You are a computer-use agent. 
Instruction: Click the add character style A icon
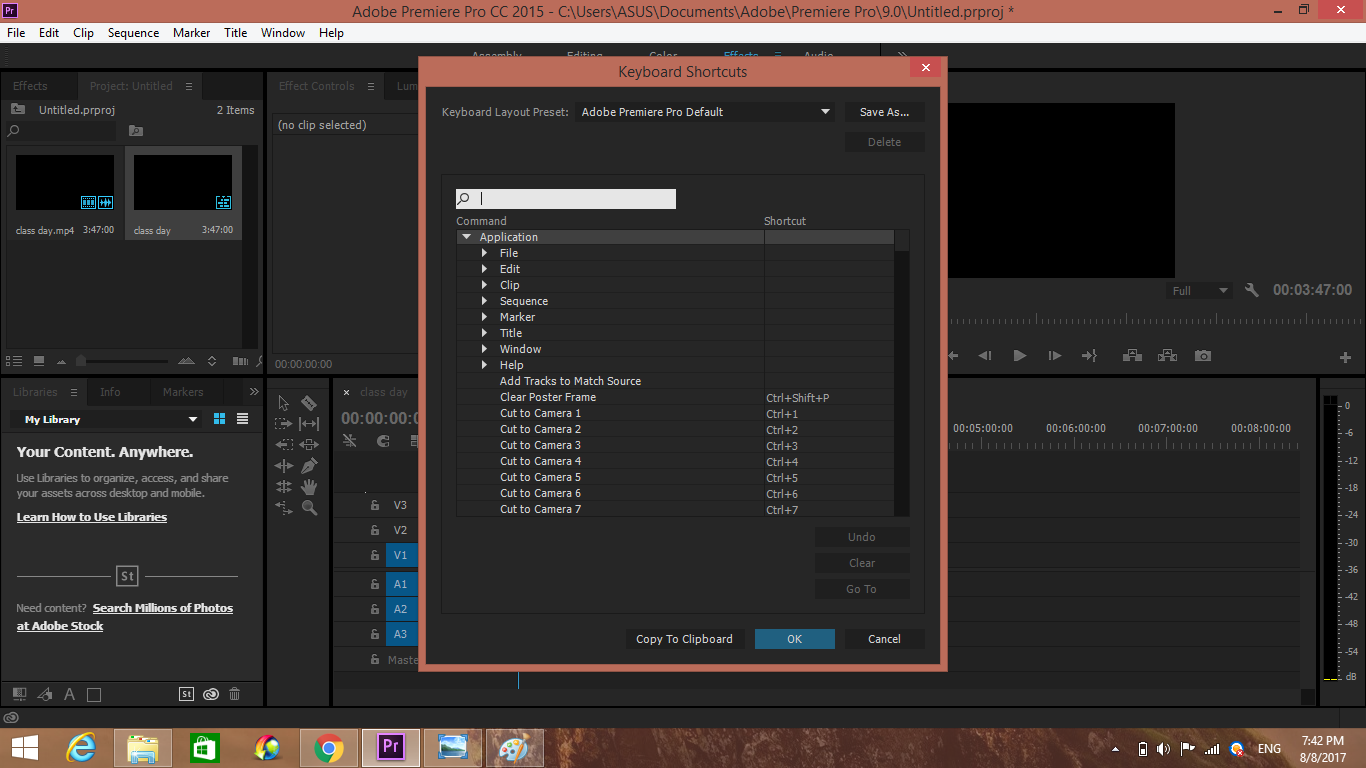(69, 694)
